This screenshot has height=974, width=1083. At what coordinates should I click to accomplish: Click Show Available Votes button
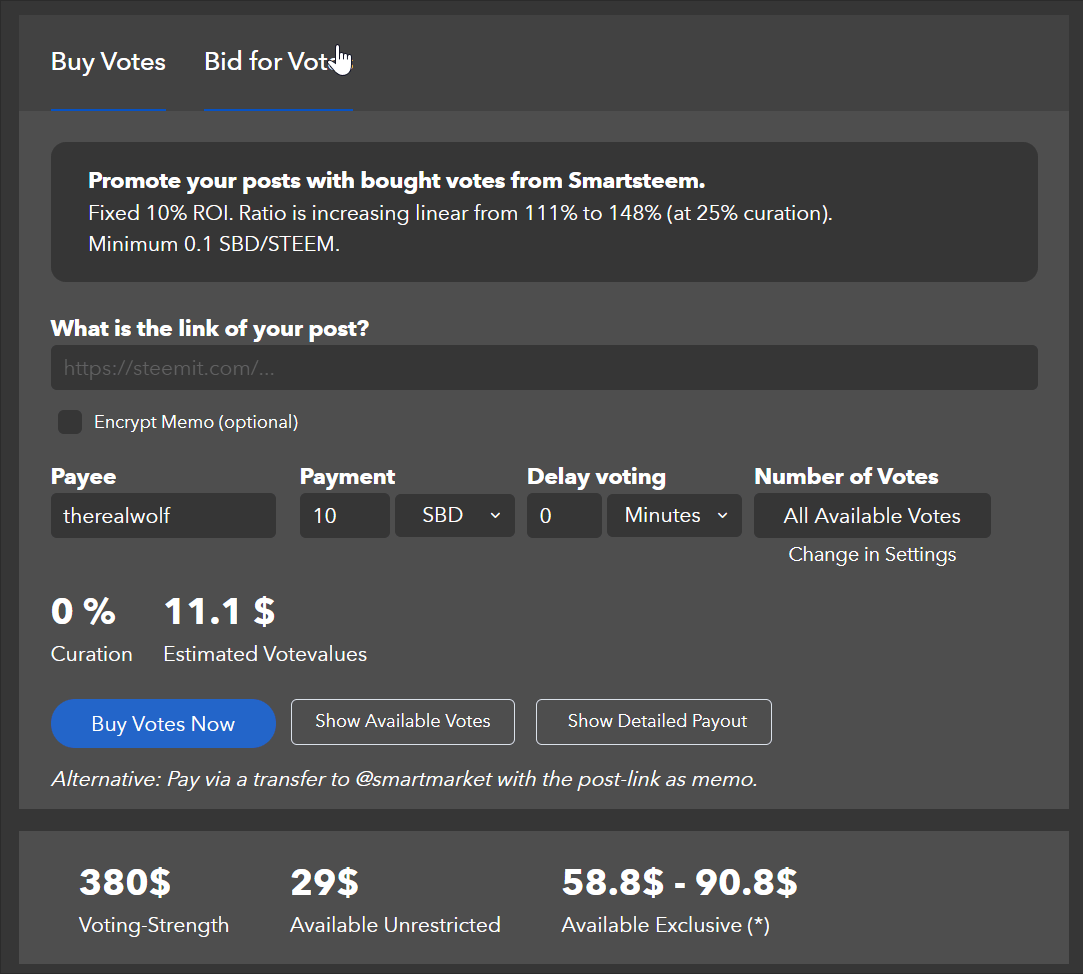tap(403, 721)
